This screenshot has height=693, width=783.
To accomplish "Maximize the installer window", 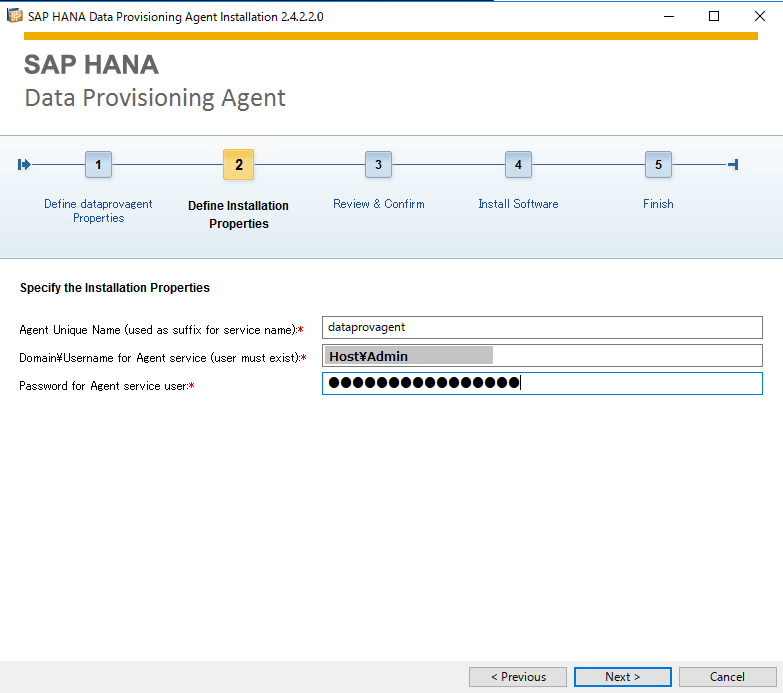I will click(714, 16).
